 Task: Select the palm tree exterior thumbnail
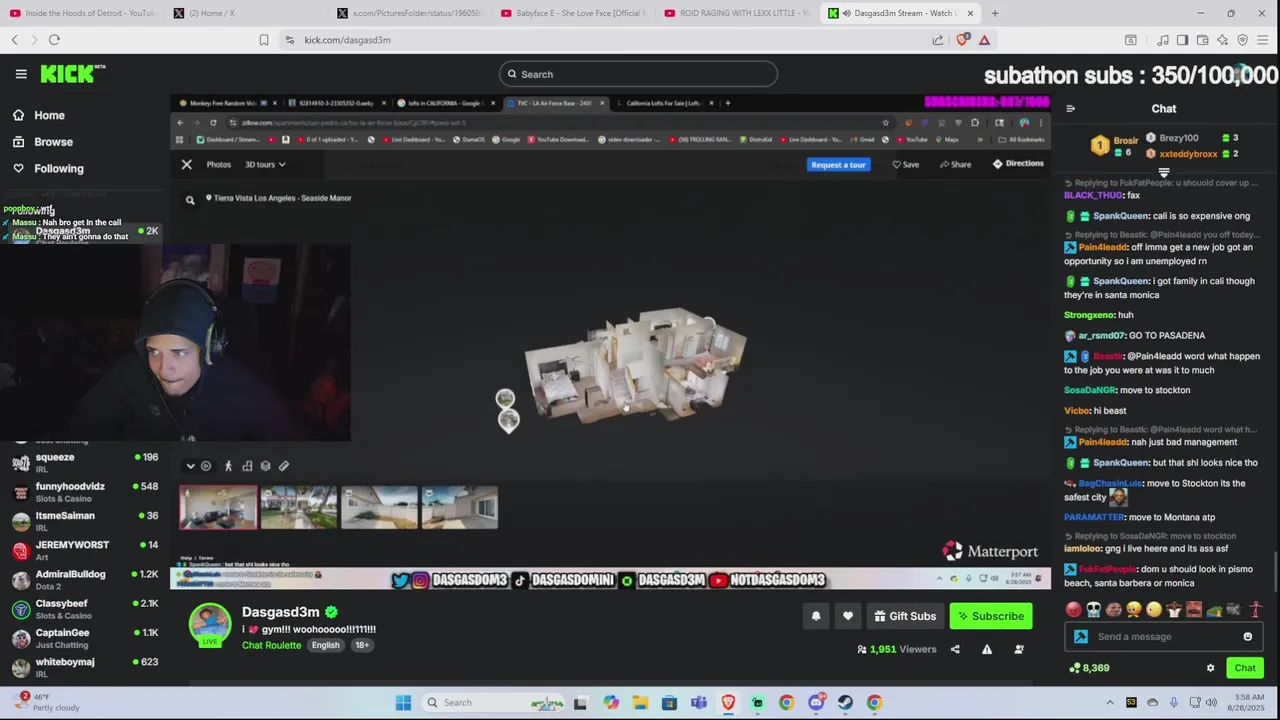(299, 508)
